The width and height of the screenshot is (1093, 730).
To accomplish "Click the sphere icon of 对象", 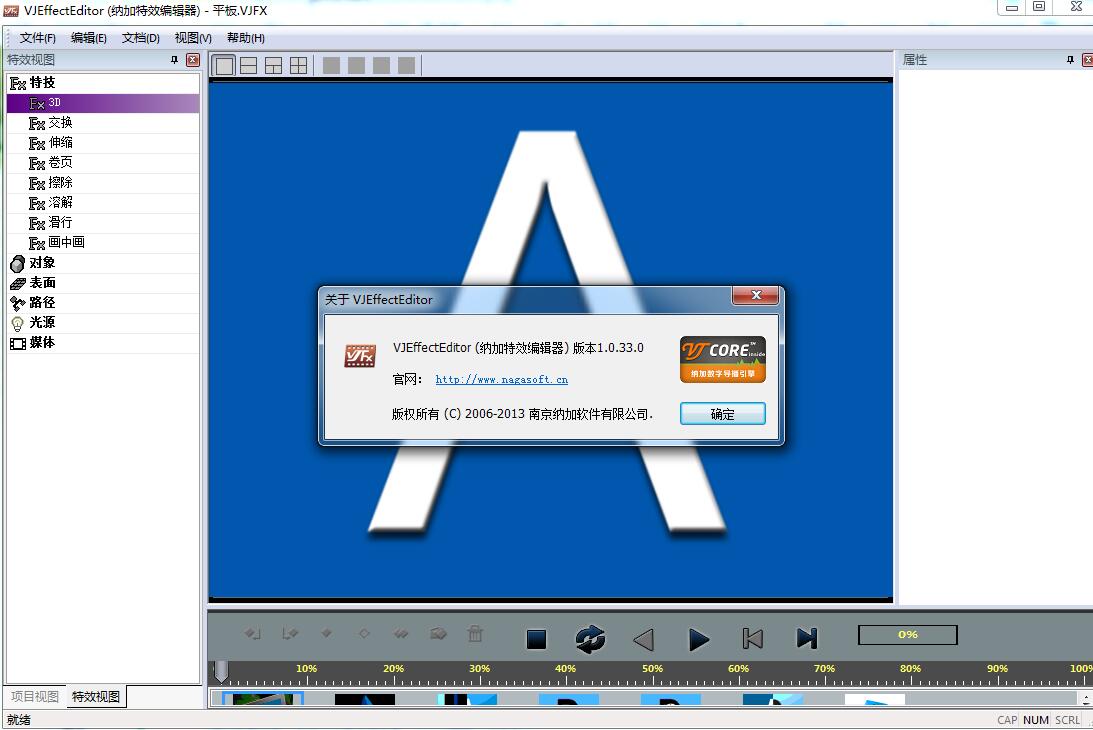I will click(x=17, y=264).
